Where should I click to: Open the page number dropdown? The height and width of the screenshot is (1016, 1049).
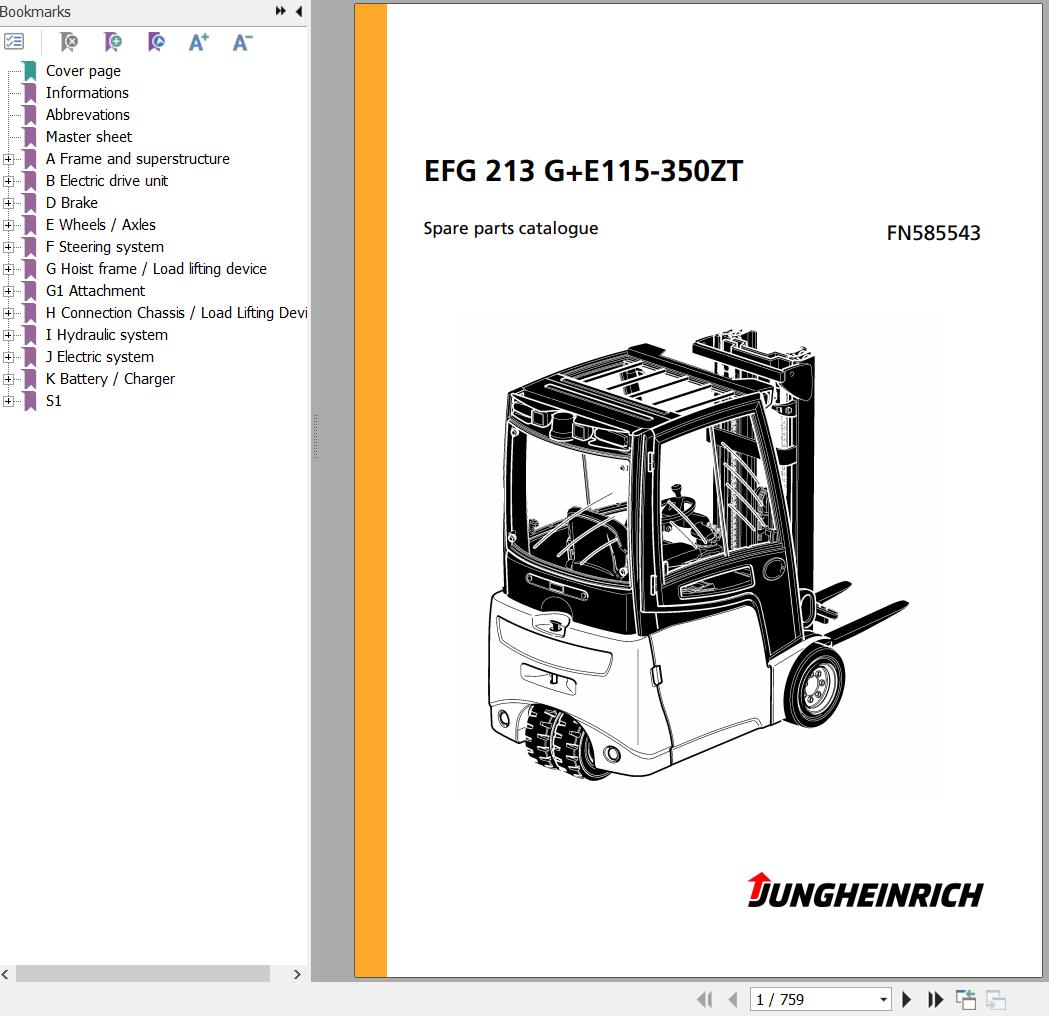[x=883, y=999]
